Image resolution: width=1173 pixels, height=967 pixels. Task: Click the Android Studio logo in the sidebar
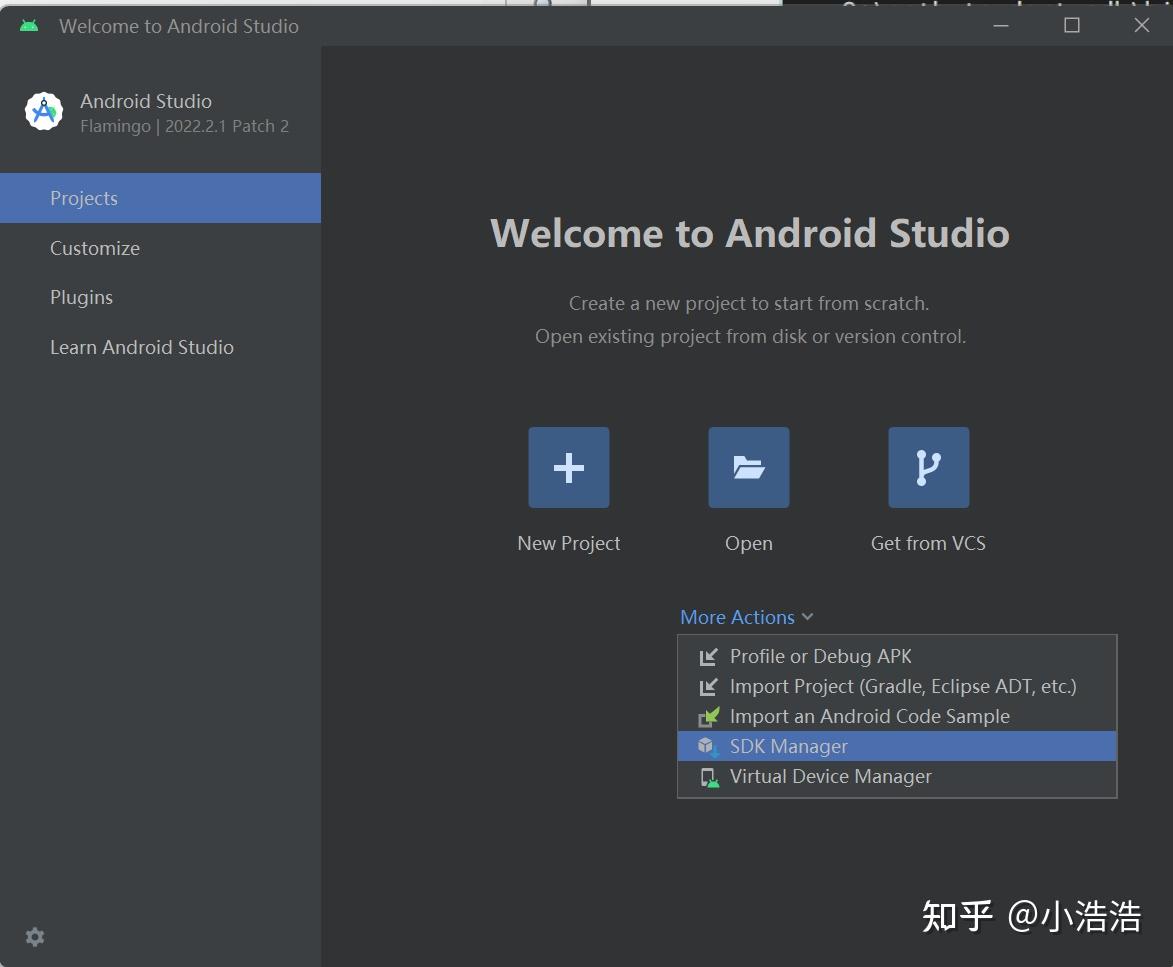point(43,110)
